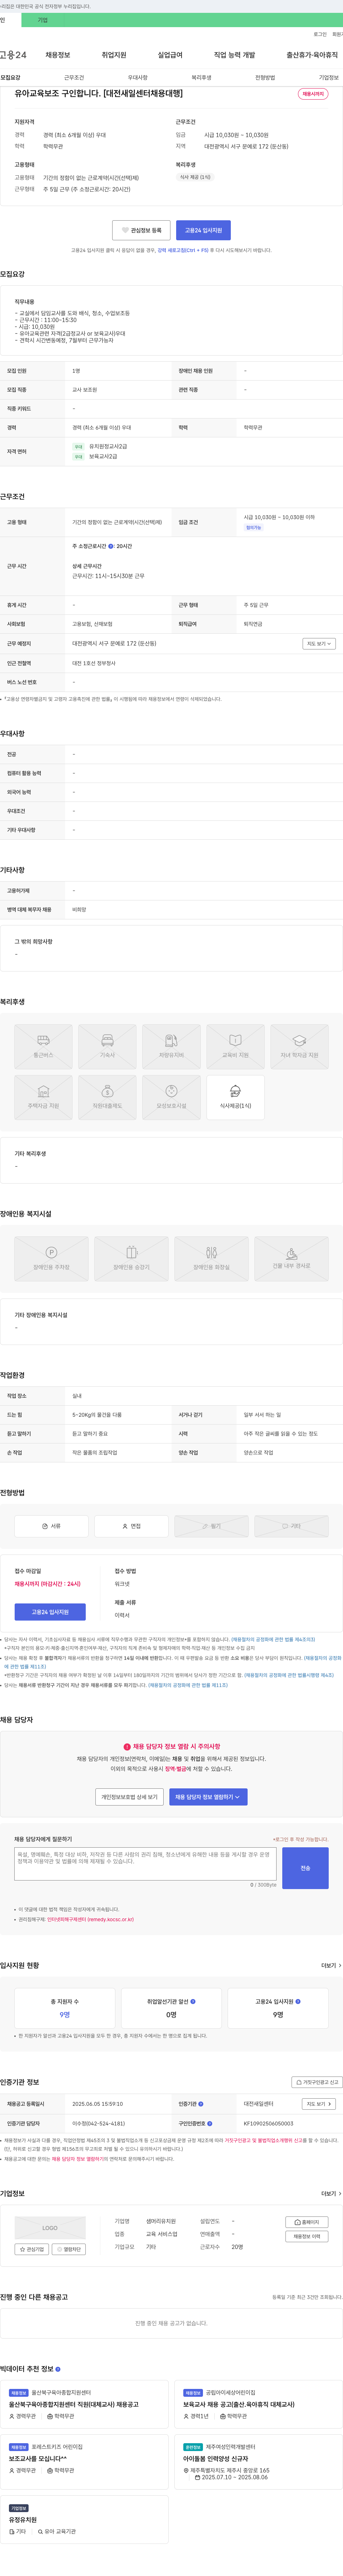343x2576 pixels.
Task: Switch to the 우대사항 section tab
Action: pos(138,77)
